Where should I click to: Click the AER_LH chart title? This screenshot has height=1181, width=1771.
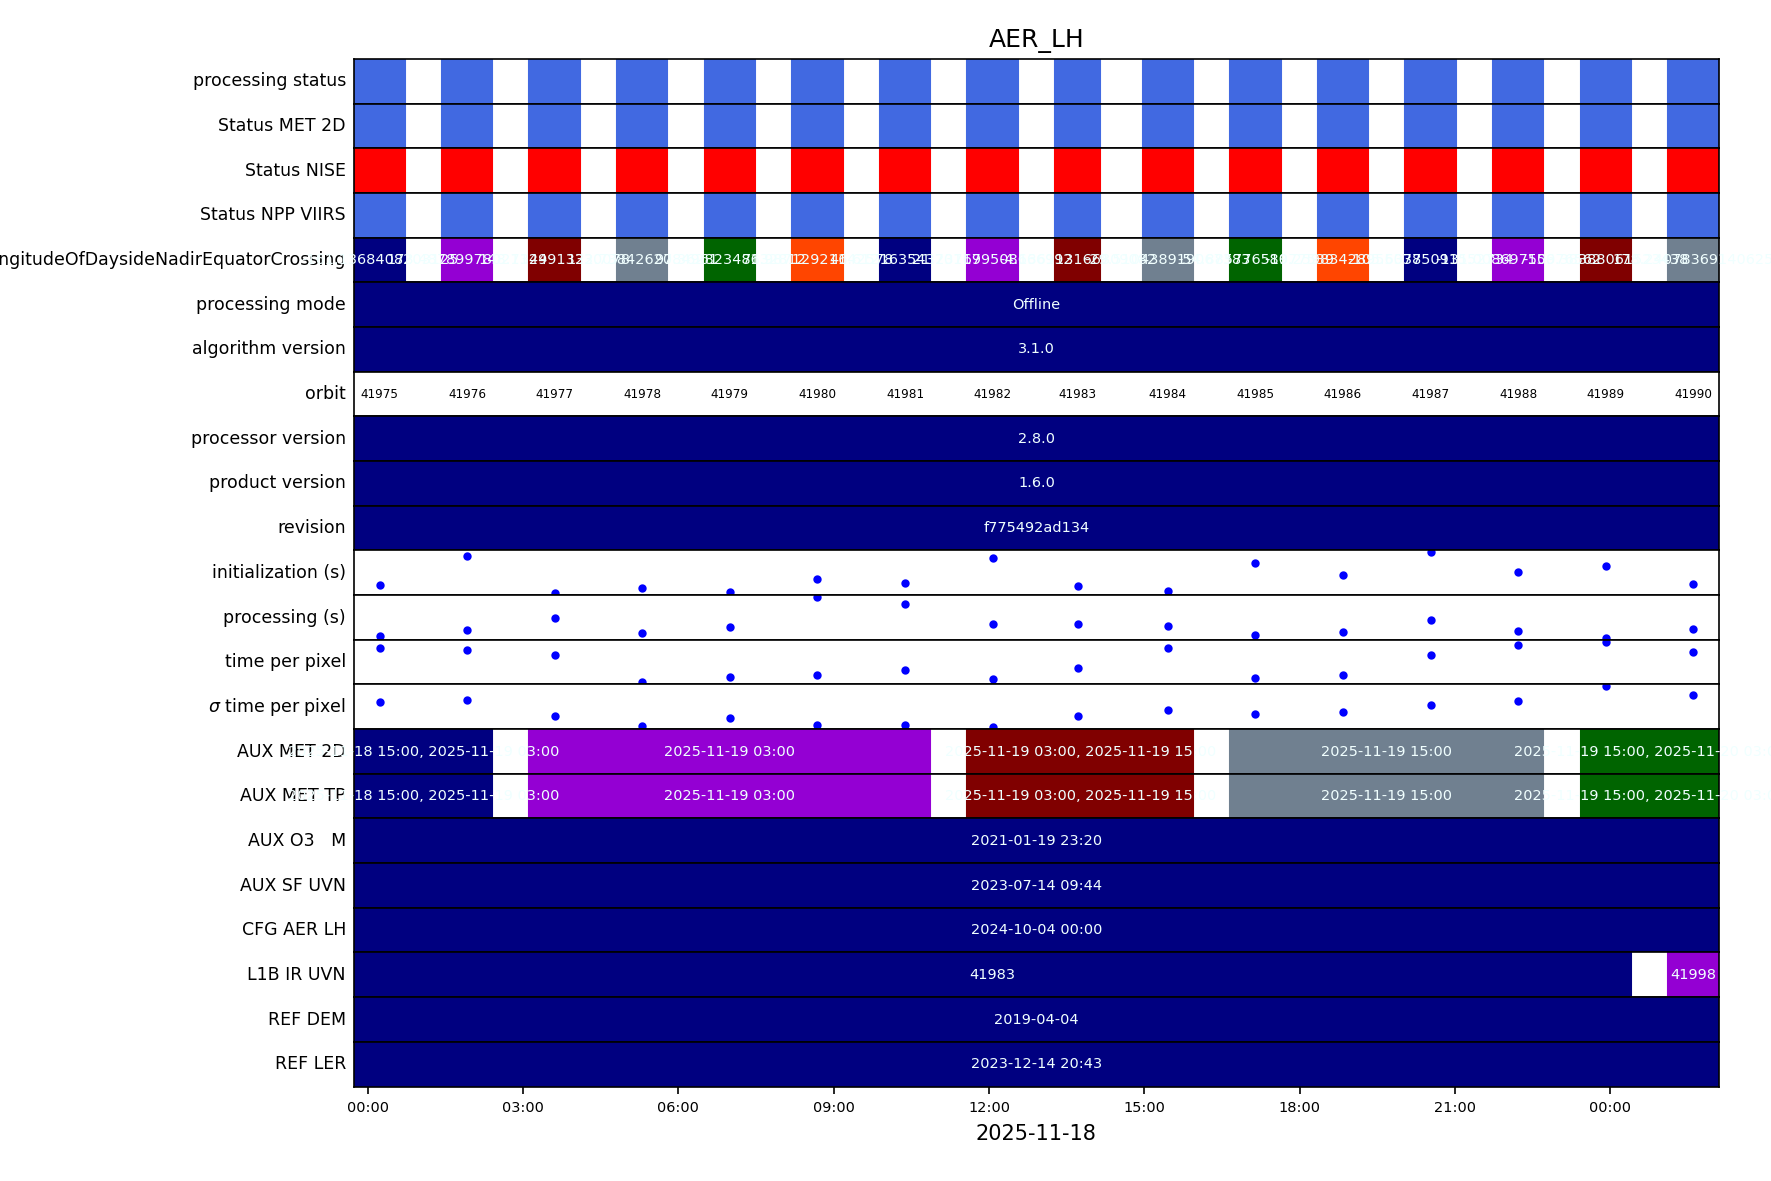point(1035,39)
